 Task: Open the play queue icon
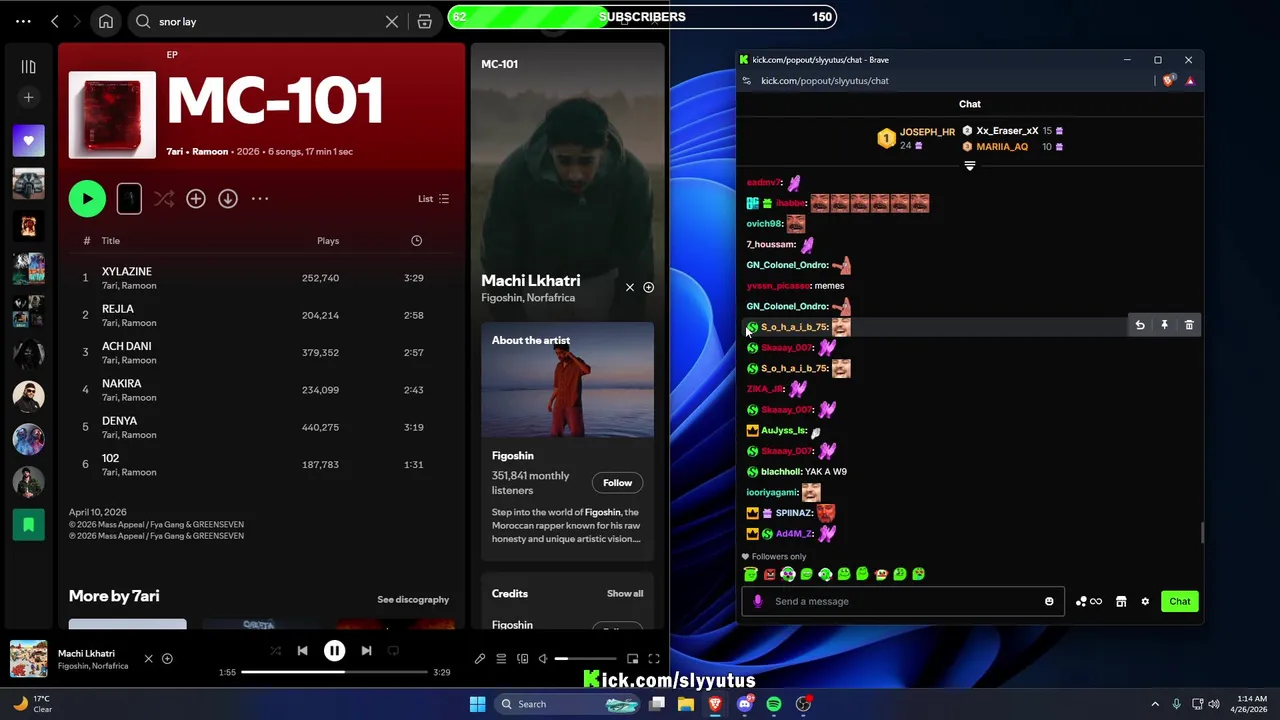(501, 659)
